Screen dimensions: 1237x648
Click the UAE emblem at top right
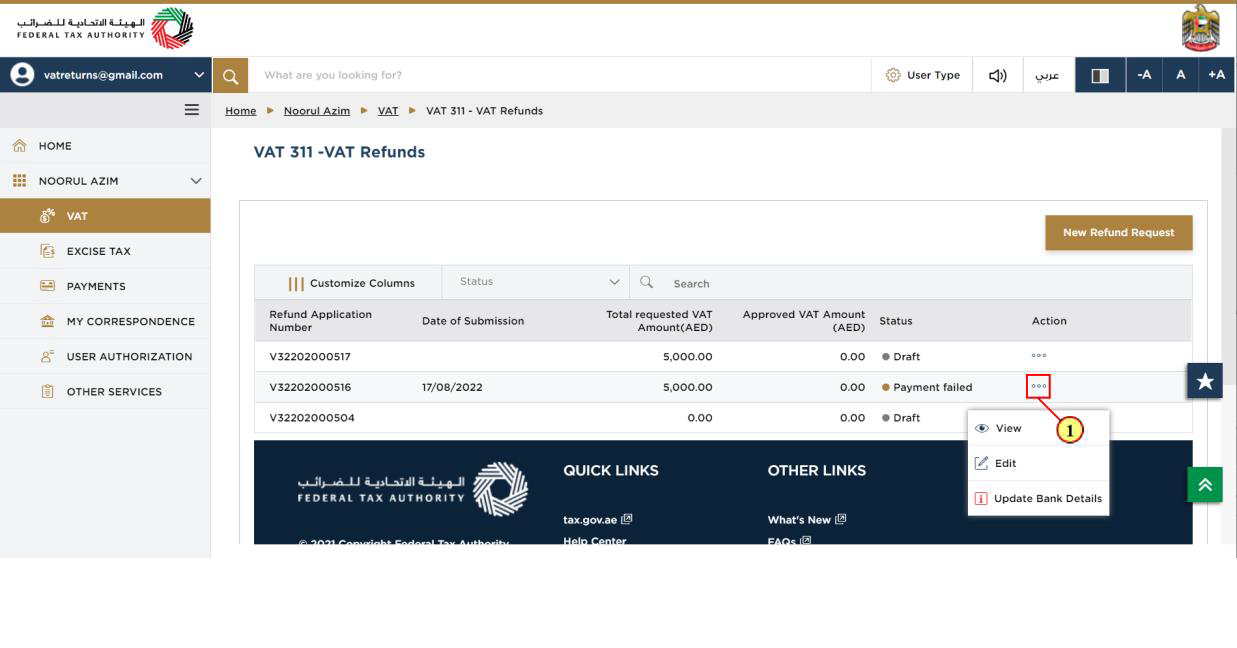1200,27
